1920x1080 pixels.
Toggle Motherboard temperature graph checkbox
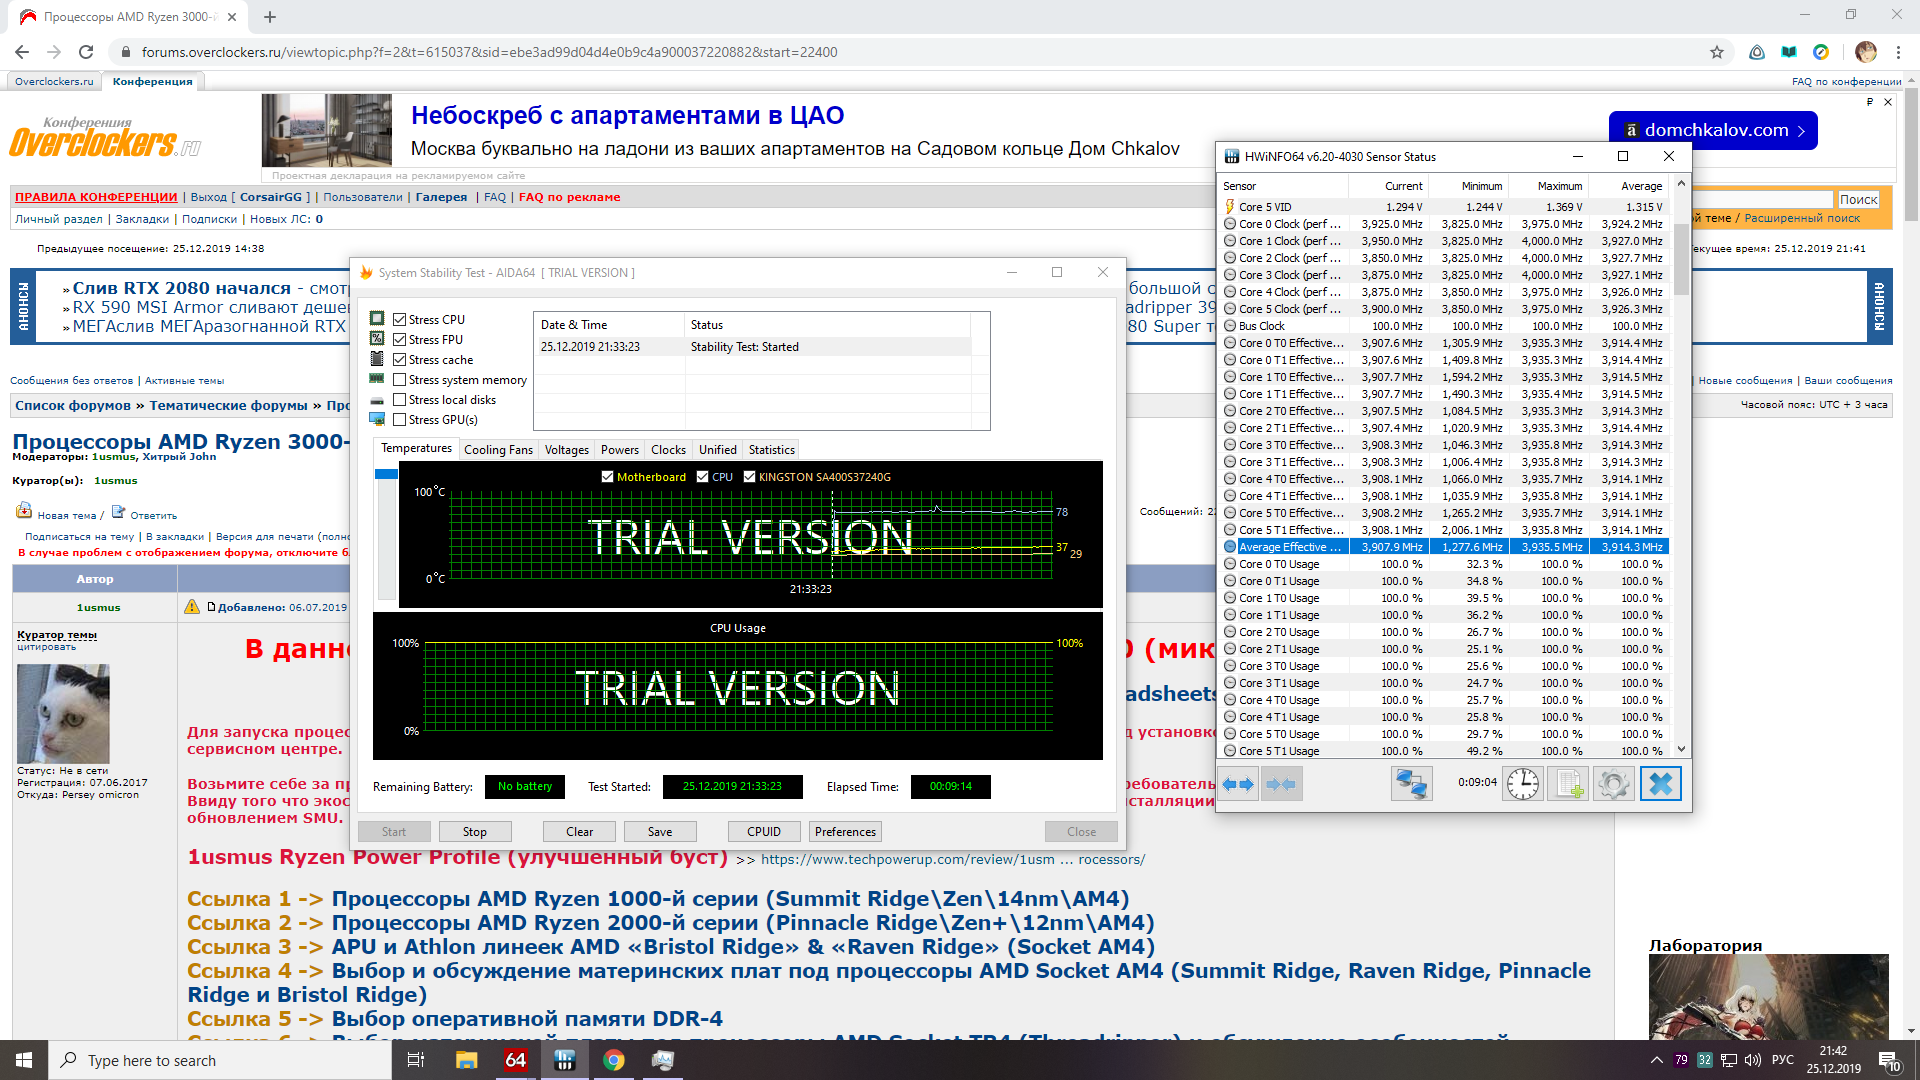coord(607,477)
